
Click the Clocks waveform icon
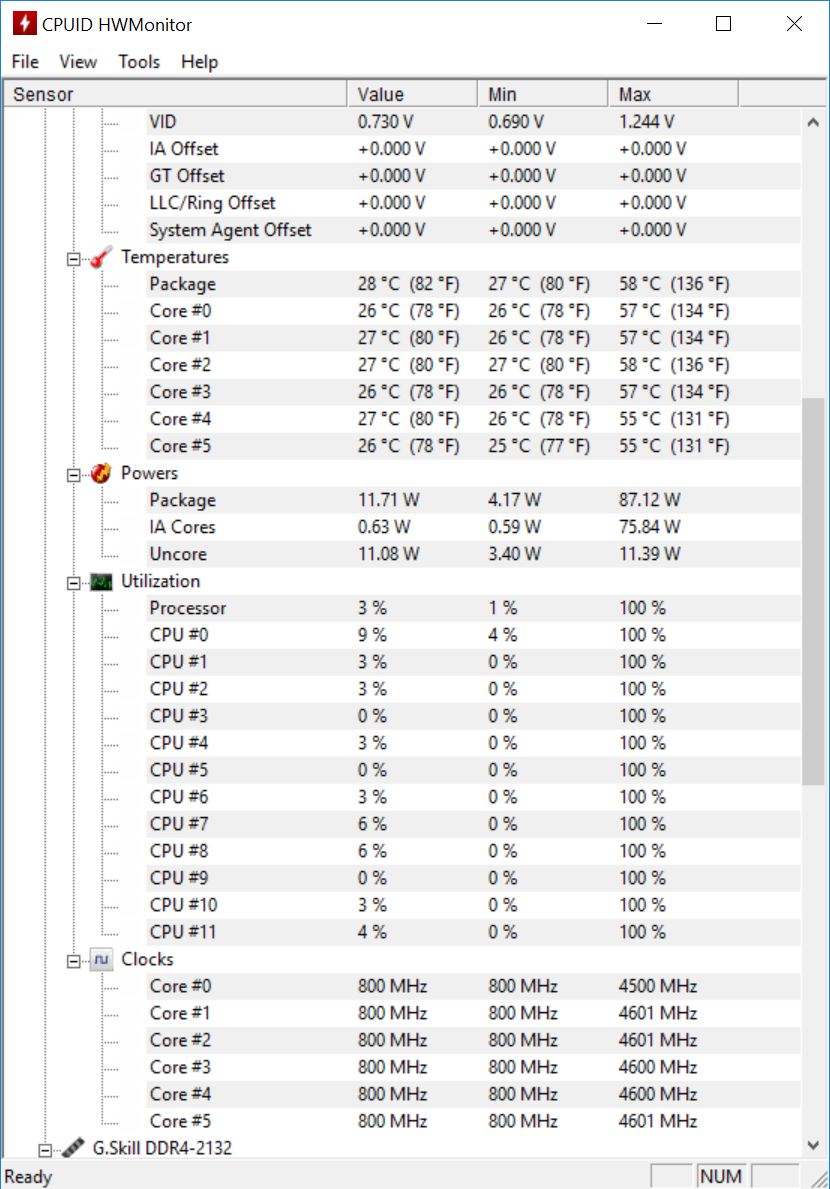[x=102, y=960]
